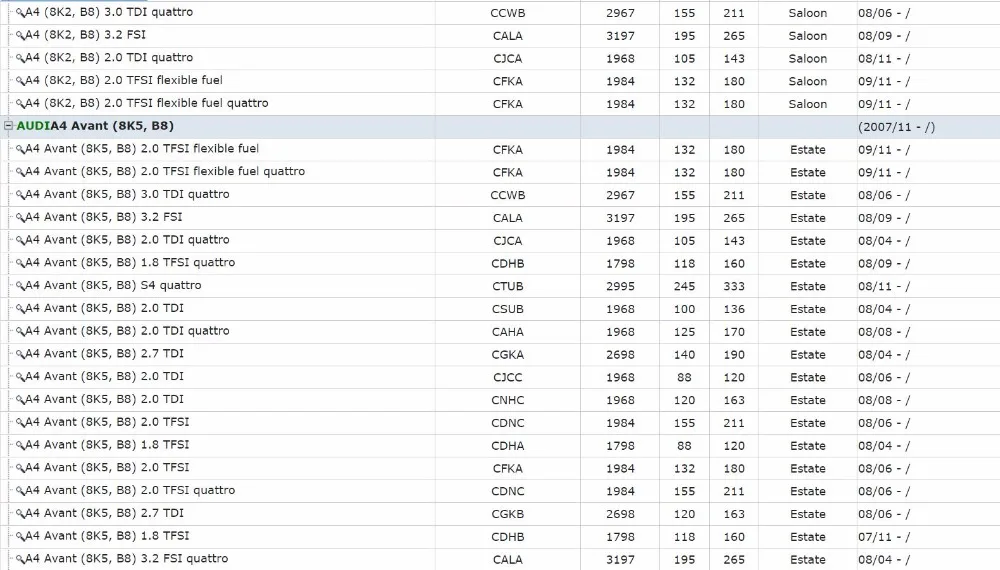Click engine code CGKA
Screen dimensions: 1000x570
pos(508,354)
